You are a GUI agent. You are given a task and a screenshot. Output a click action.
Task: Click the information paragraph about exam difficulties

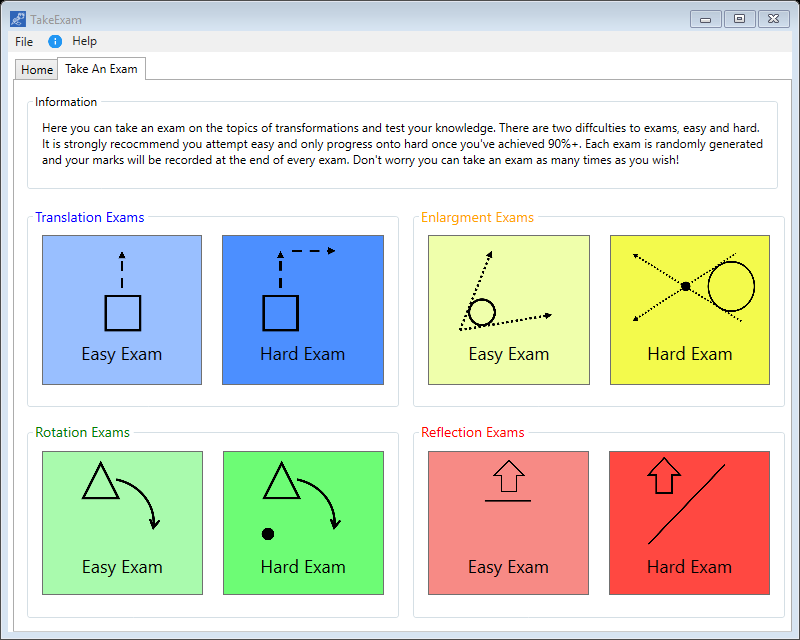coord(402,144)
